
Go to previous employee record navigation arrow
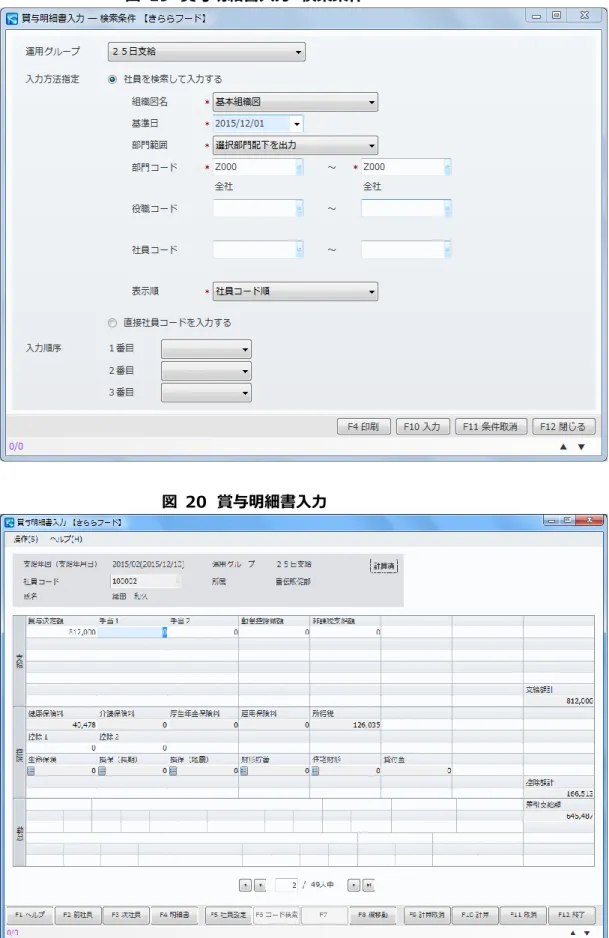(x=260, y=885)
